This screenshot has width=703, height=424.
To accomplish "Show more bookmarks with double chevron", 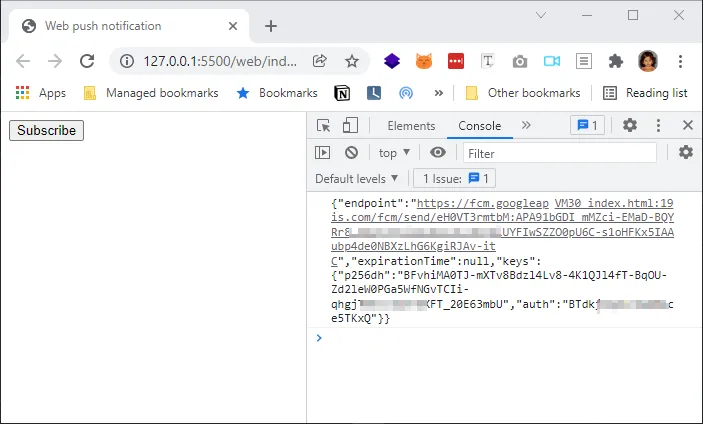I will [438, 93].
